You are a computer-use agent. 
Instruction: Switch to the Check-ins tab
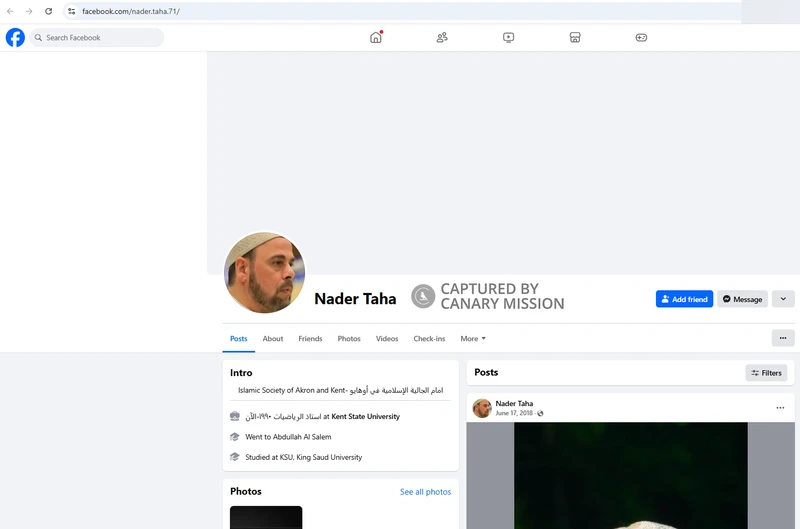(x=429, y=339)
